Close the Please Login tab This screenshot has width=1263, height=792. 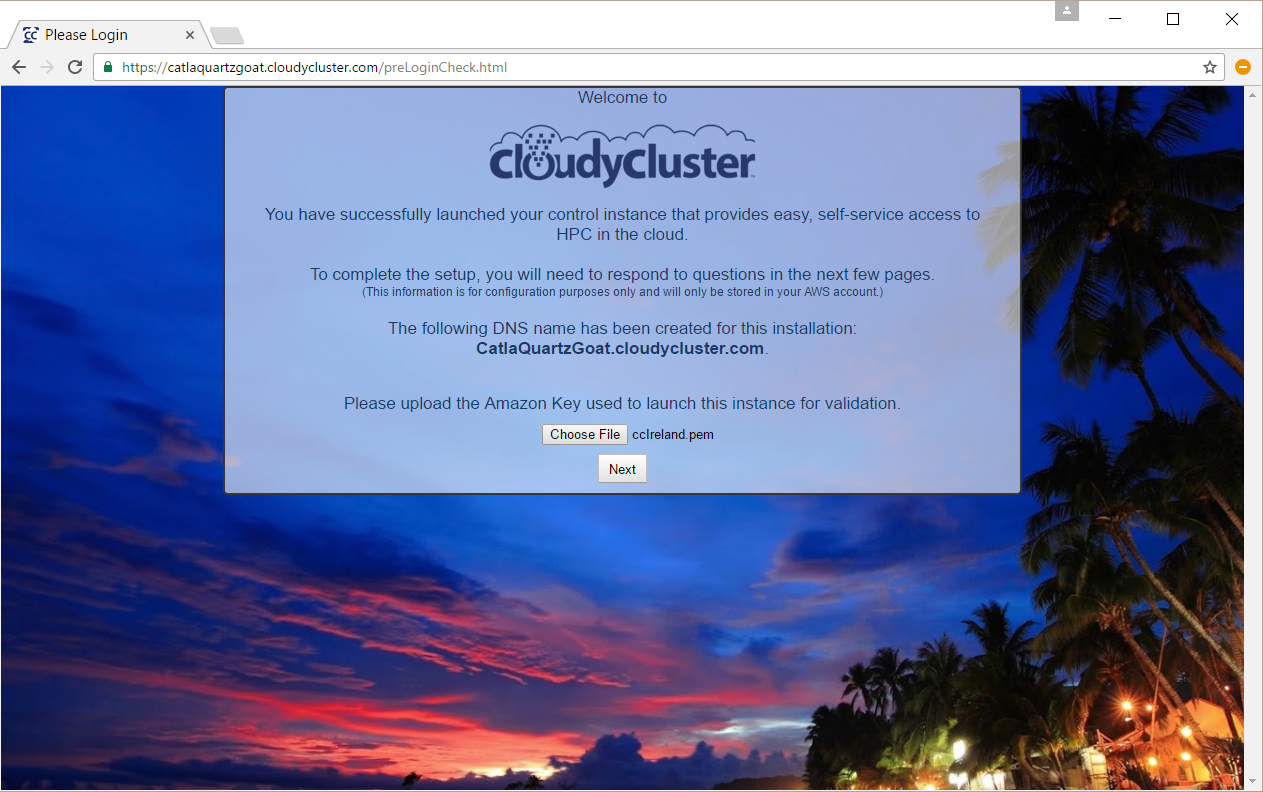(189, 34)
